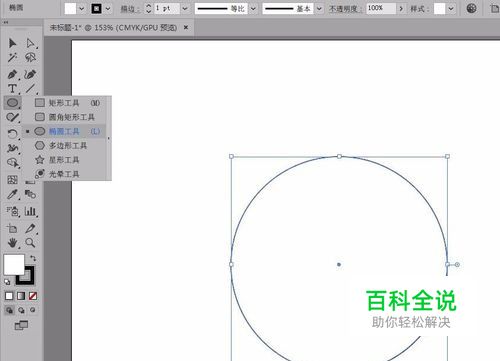Tear off the shape tools flyout panel
Screen dimensions: 500x361
tap(109, 138)
